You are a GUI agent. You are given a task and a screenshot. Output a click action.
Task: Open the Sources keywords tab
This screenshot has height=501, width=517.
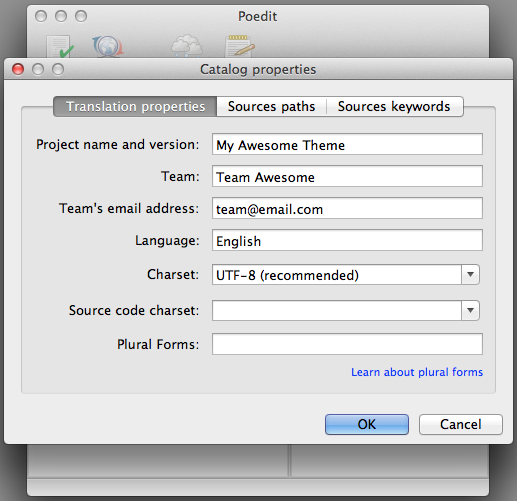(x=395, y=107)
